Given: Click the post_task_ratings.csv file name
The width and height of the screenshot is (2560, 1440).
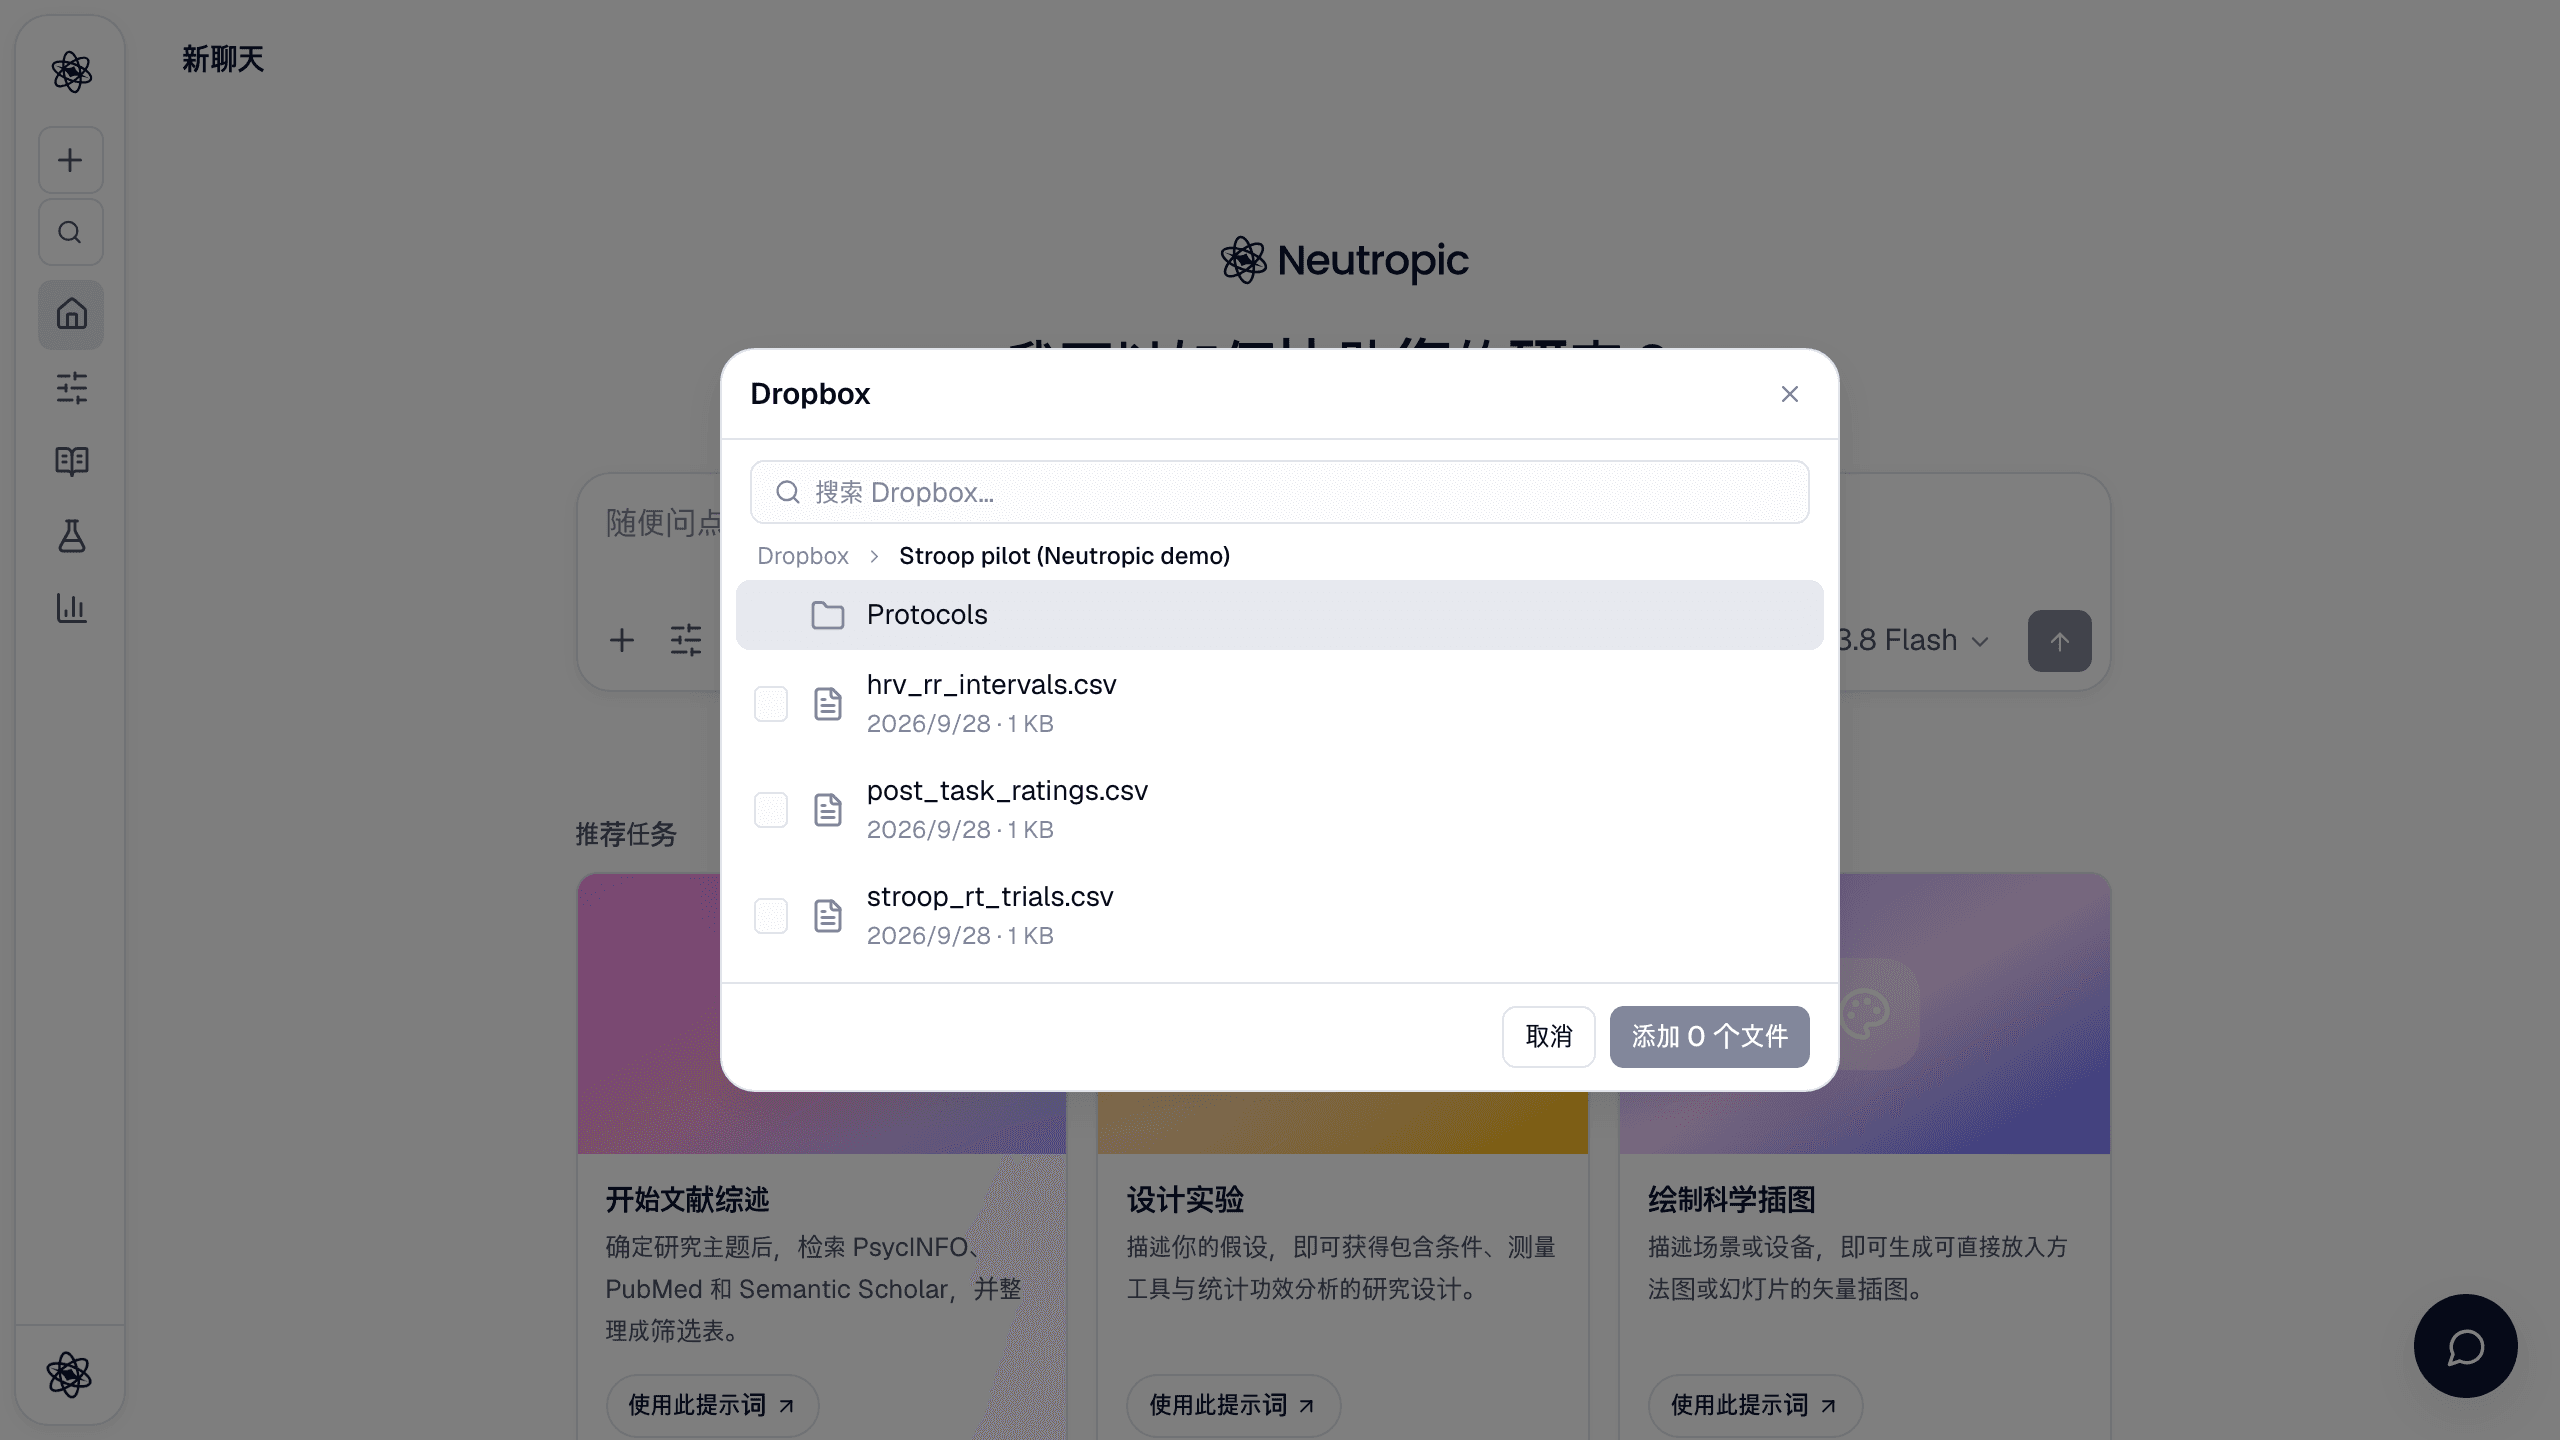Looking at the screenshot, I should (1007, 791).
